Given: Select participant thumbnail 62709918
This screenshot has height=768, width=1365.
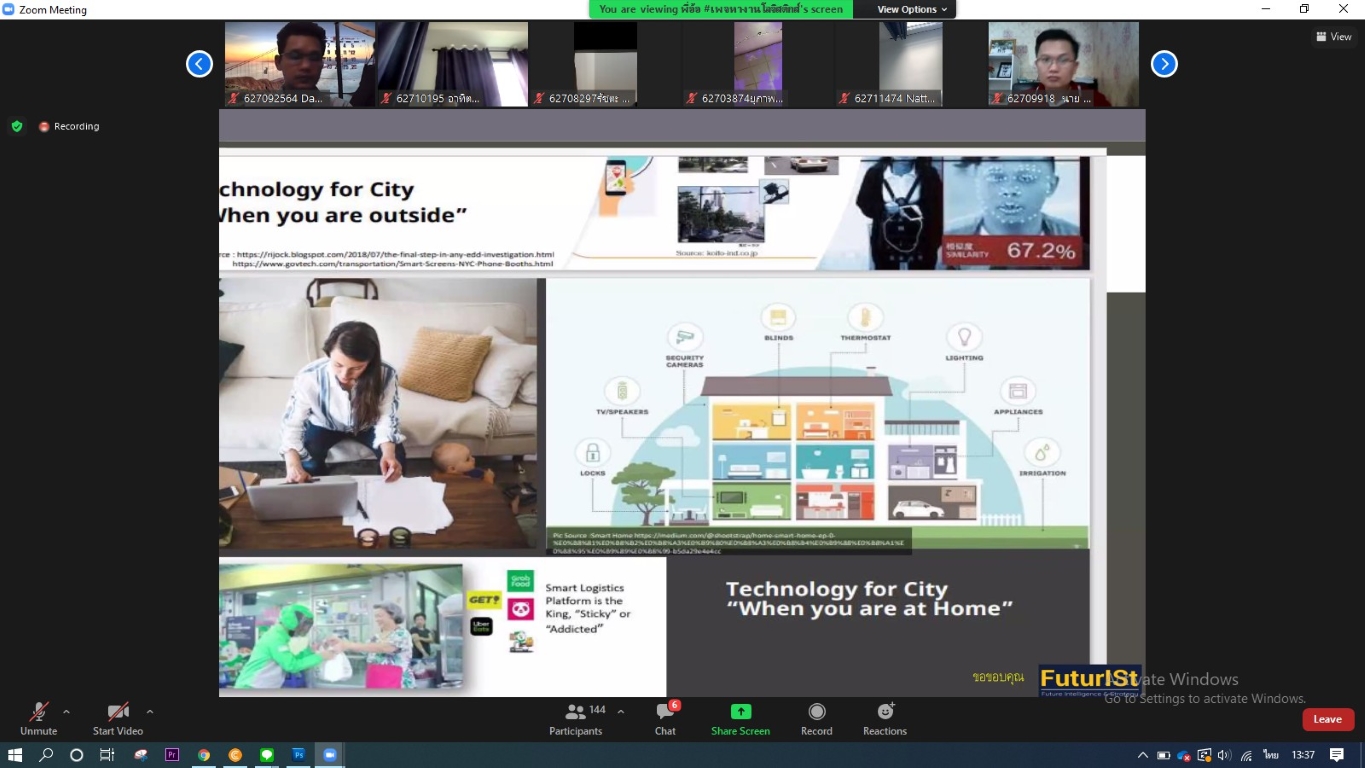Looking at the screenshot, I should point(1063,64).
